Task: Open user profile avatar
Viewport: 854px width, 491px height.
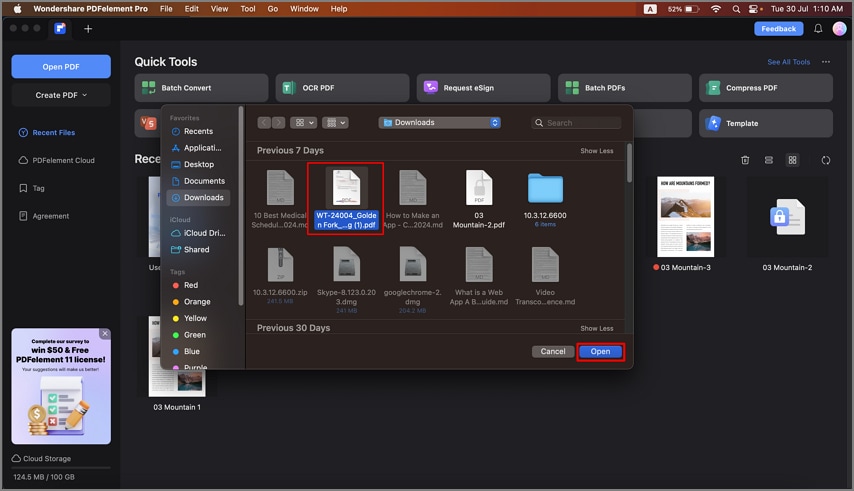Action: point(839,29)
